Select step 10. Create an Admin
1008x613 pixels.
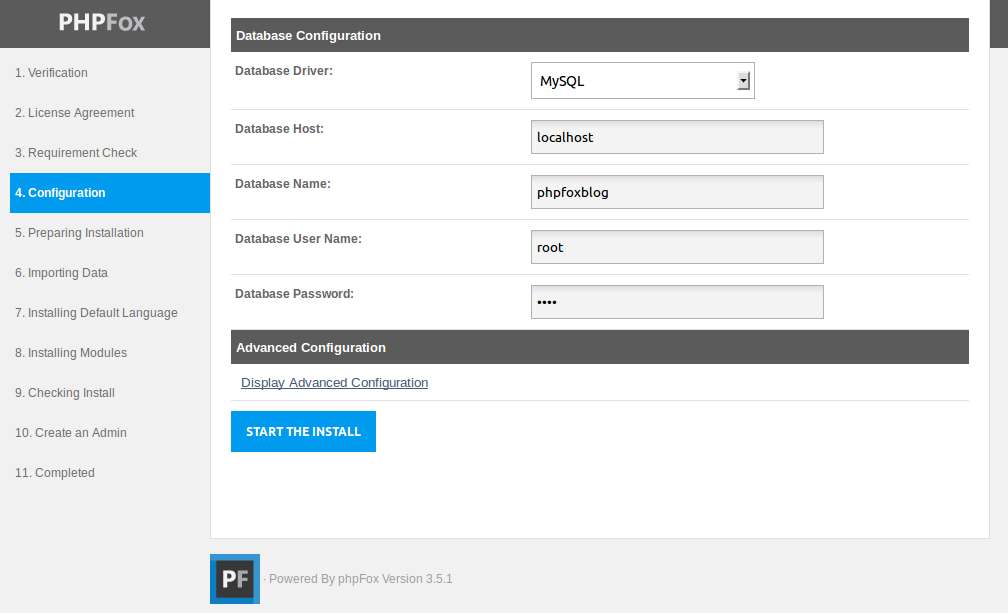[x=71, y=433]
